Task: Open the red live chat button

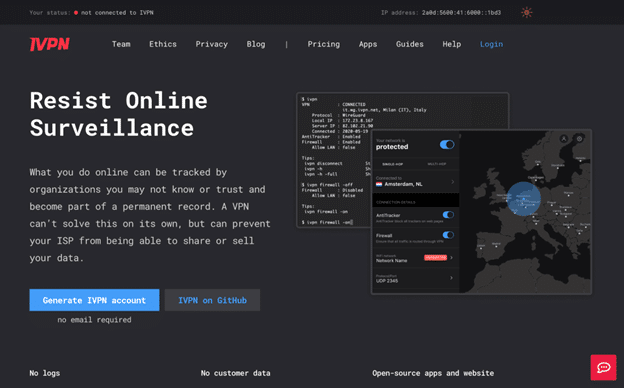Action: (x=603, y=367)
